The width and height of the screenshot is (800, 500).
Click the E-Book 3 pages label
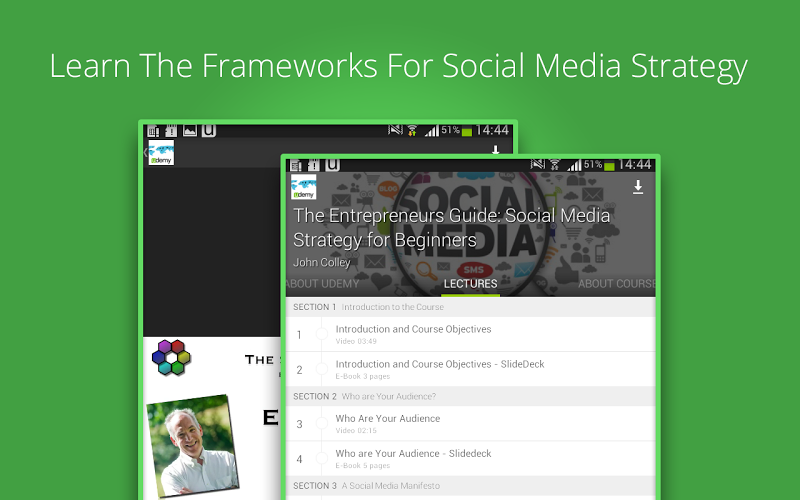[x=362, y=377]
